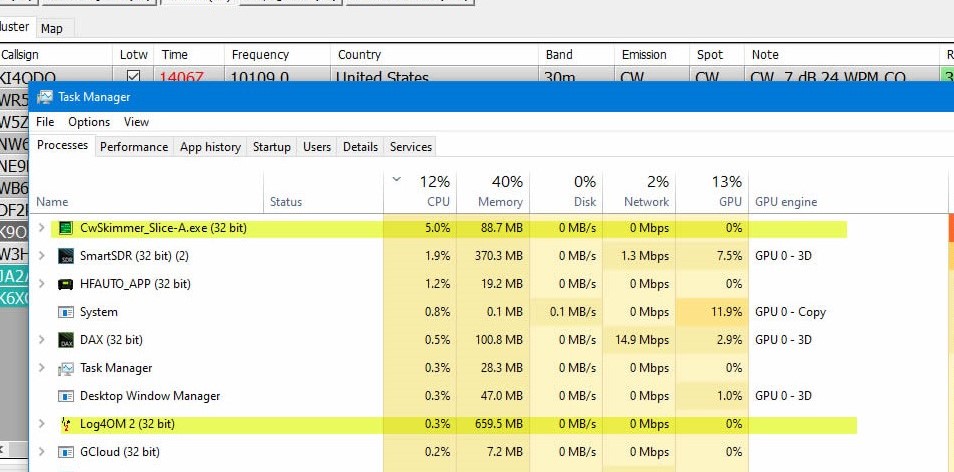Switch to the App history tab

[211, 147]
